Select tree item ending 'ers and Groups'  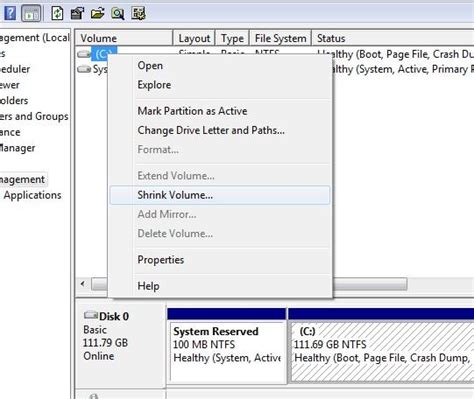pos(34,116)
